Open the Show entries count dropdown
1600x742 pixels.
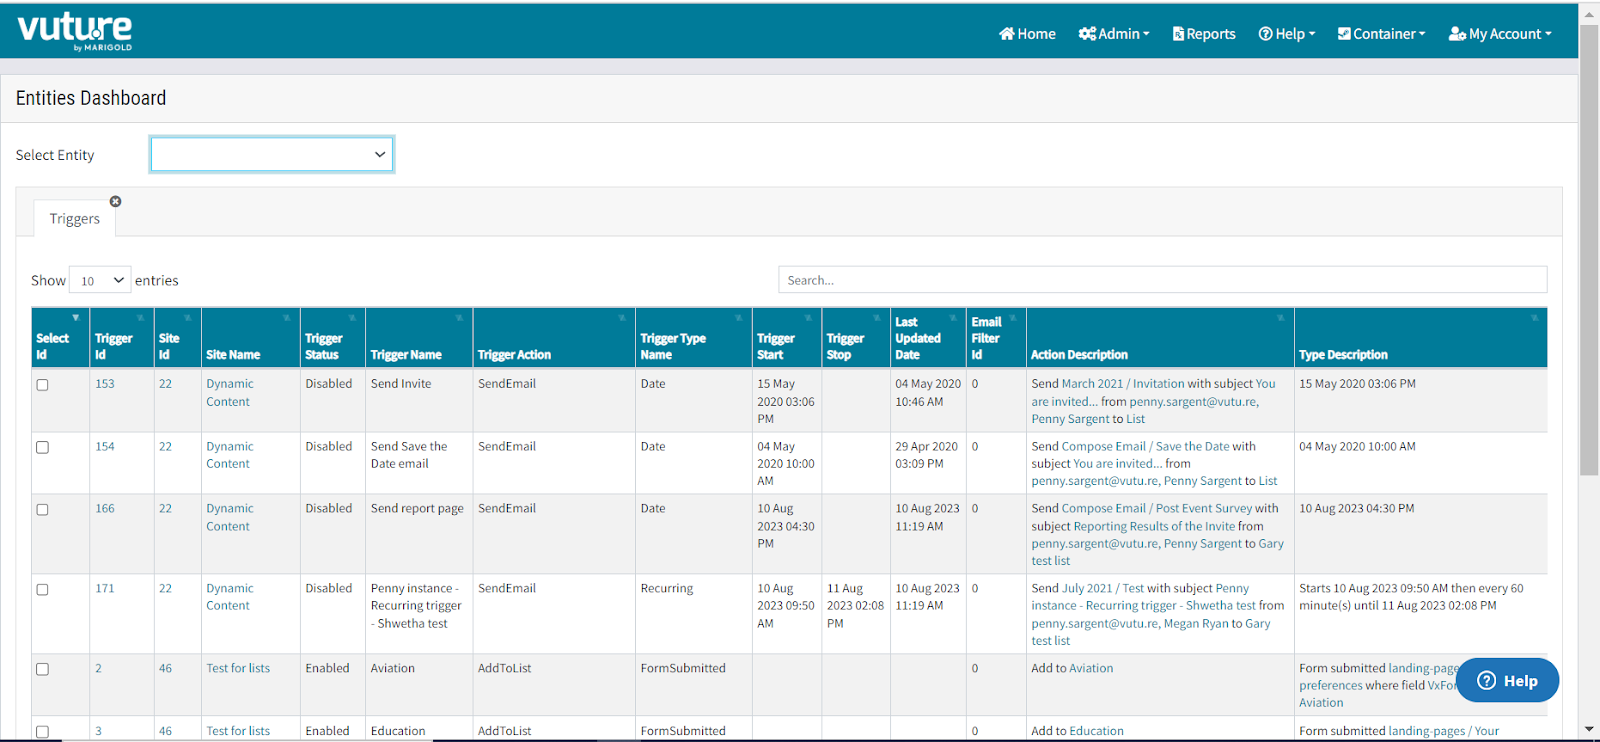pos(101,281)
